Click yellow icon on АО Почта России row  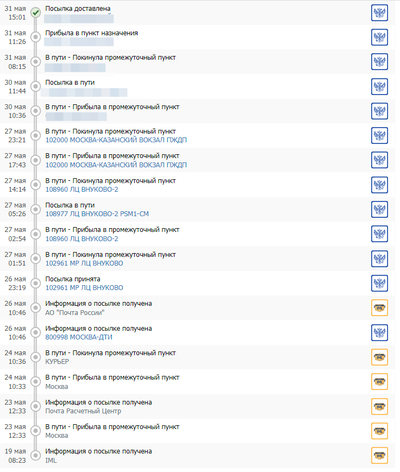(379, 308)
